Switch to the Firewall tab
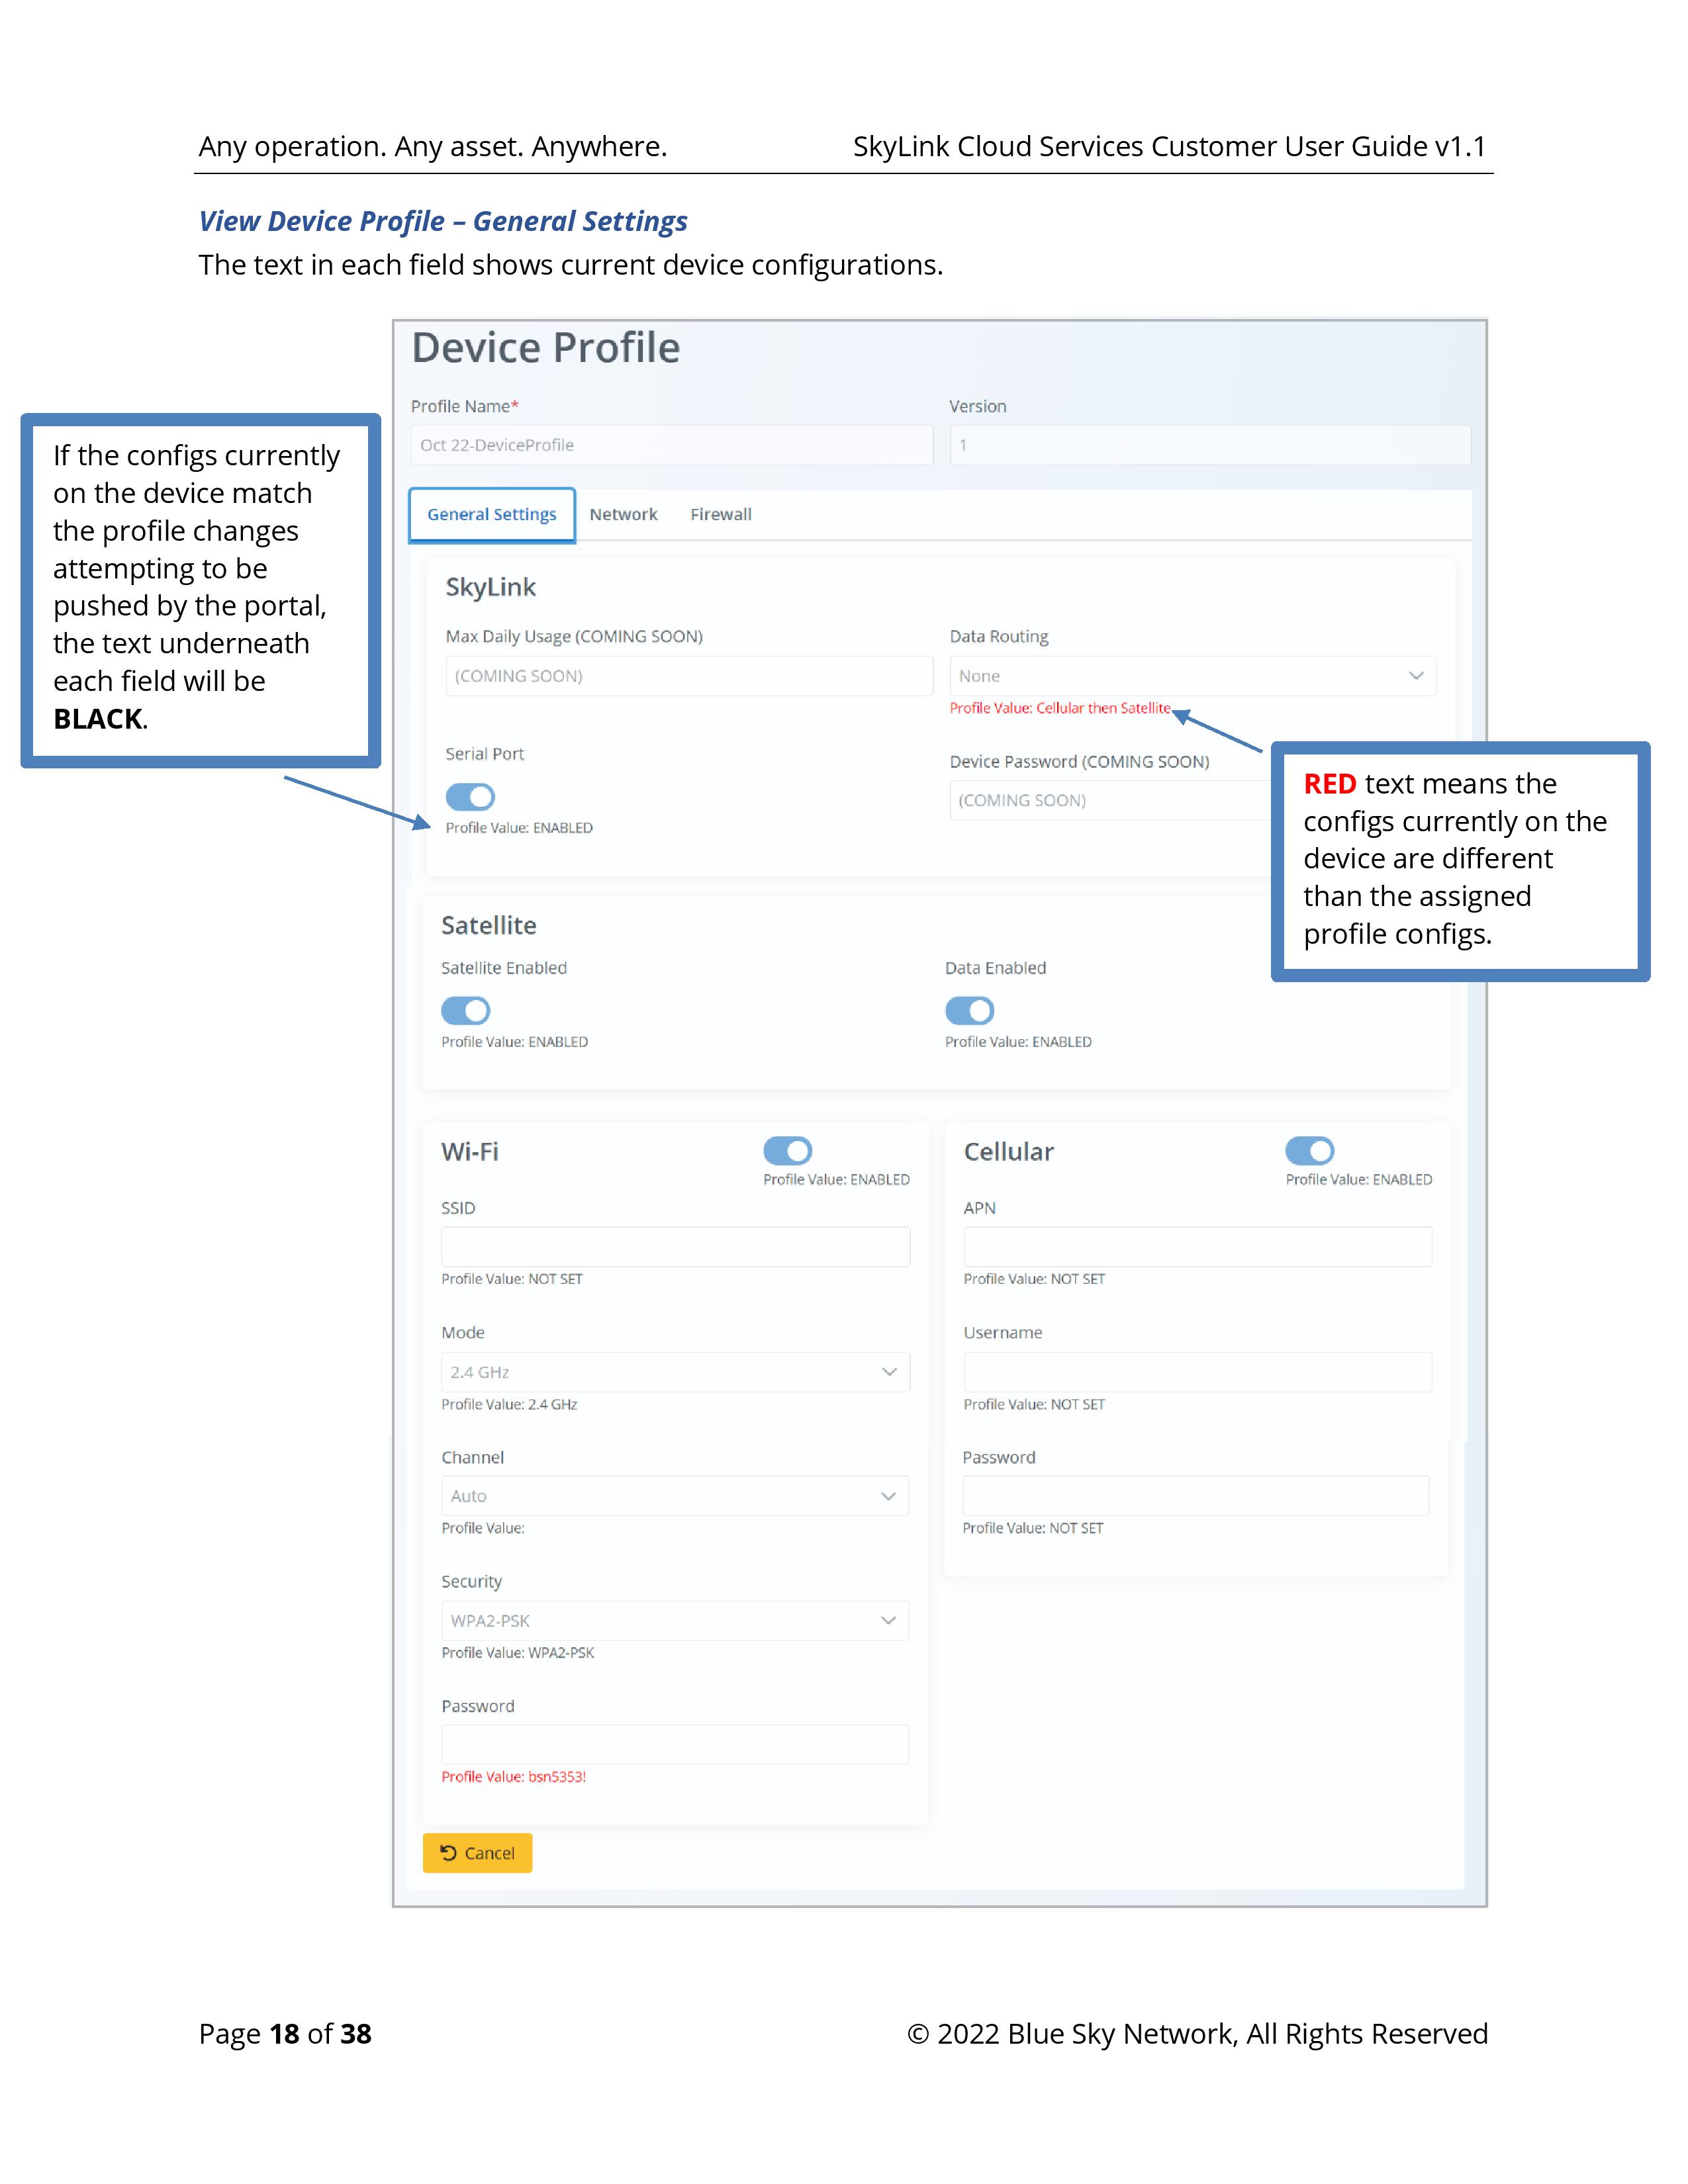Screen dimensions: 1688x2184 (721, 515)
